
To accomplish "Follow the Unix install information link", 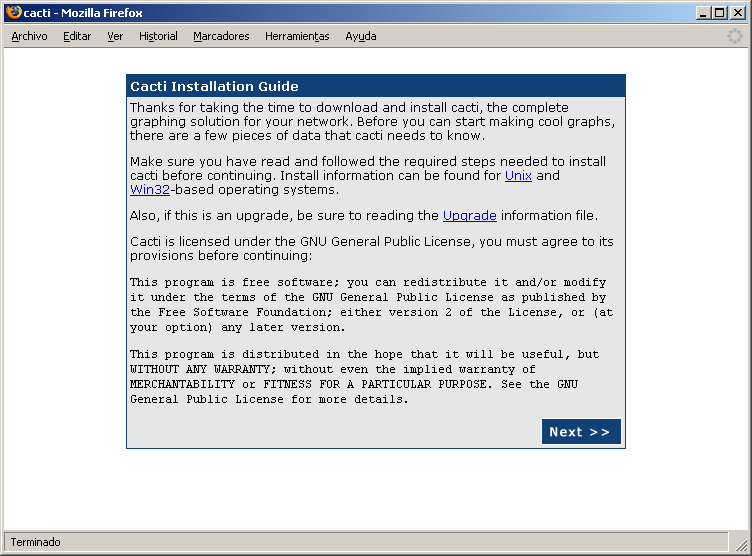I will pyautogui.click(x=518, y=176).
